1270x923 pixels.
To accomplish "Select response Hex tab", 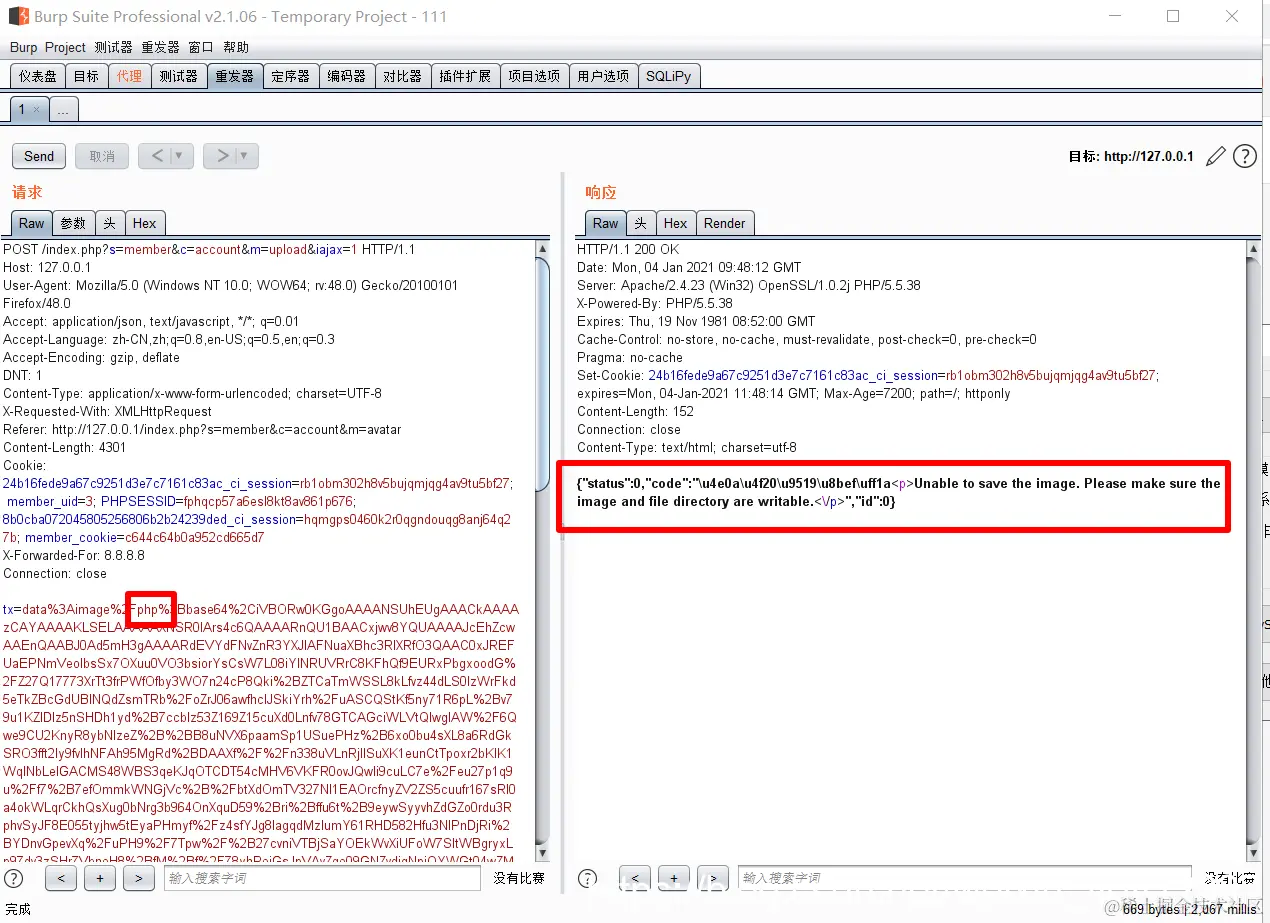I will point(675,223).
